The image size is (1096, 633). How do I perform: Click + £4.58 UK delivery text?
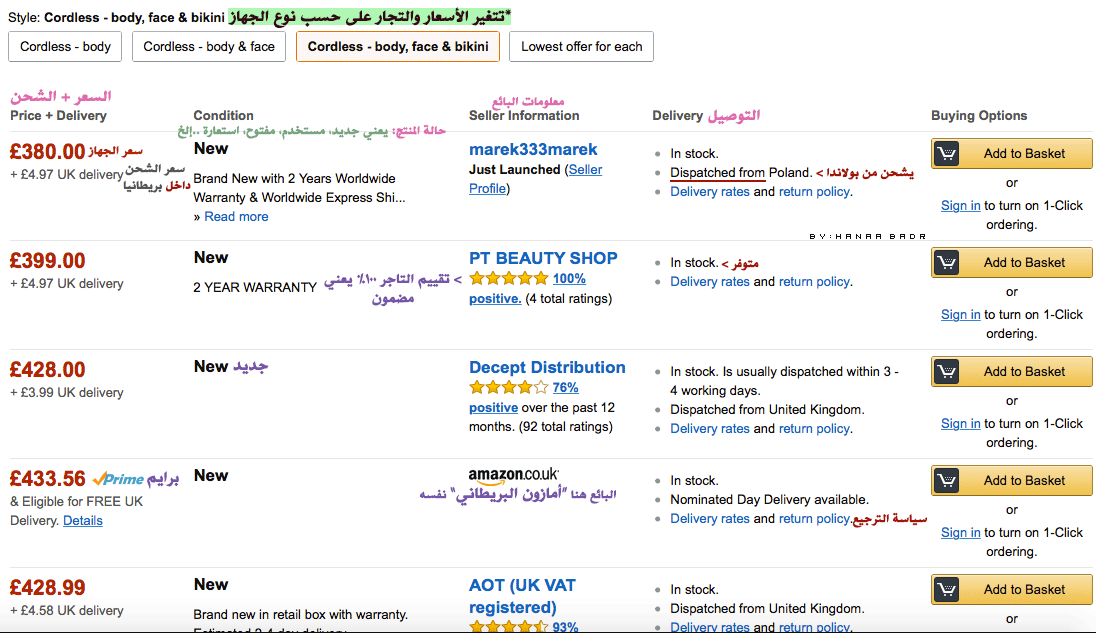click(x=66, y=611)
